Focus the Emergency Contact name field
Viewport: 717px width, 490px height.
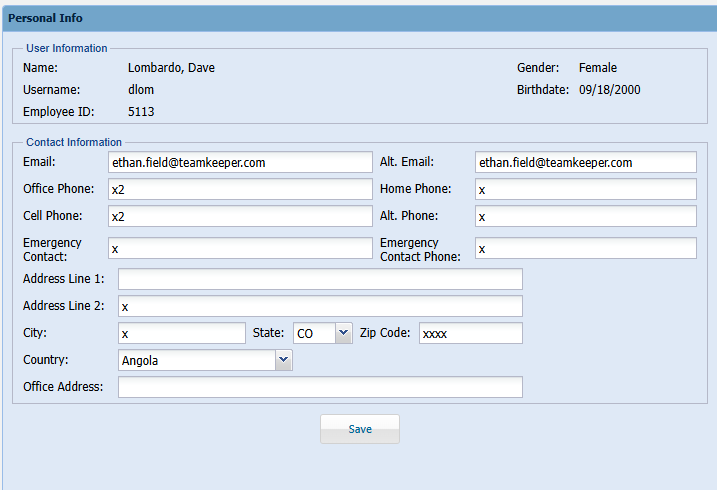239,248
